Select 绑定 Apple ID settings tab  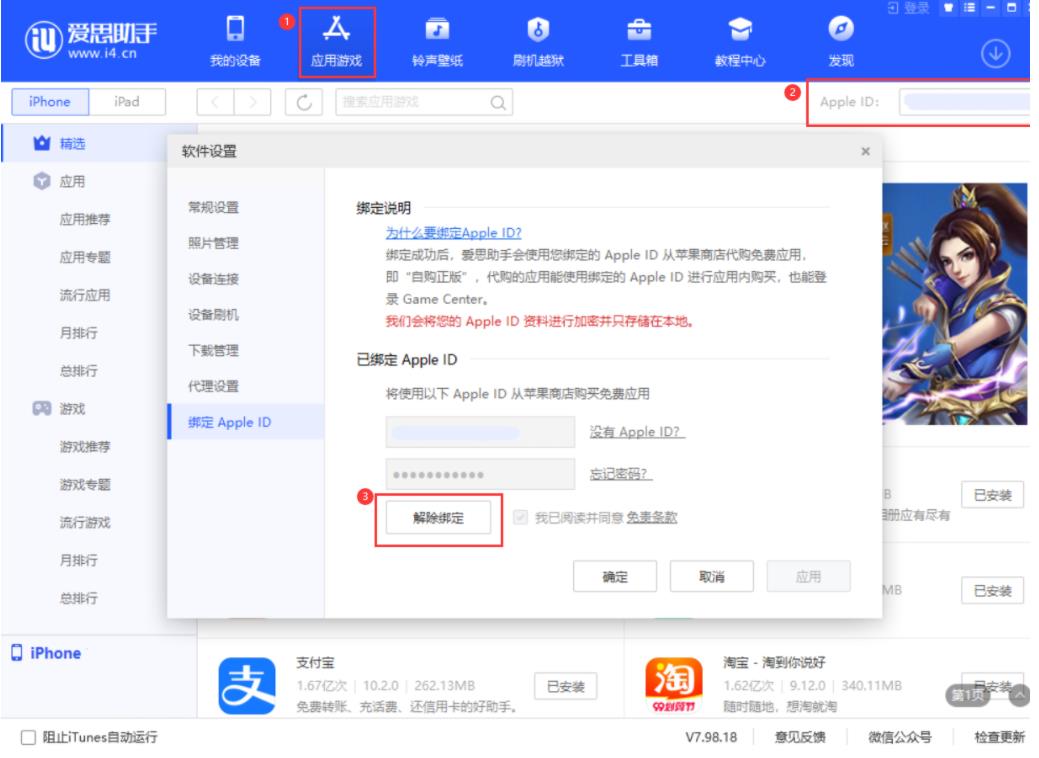coord(230,422)
